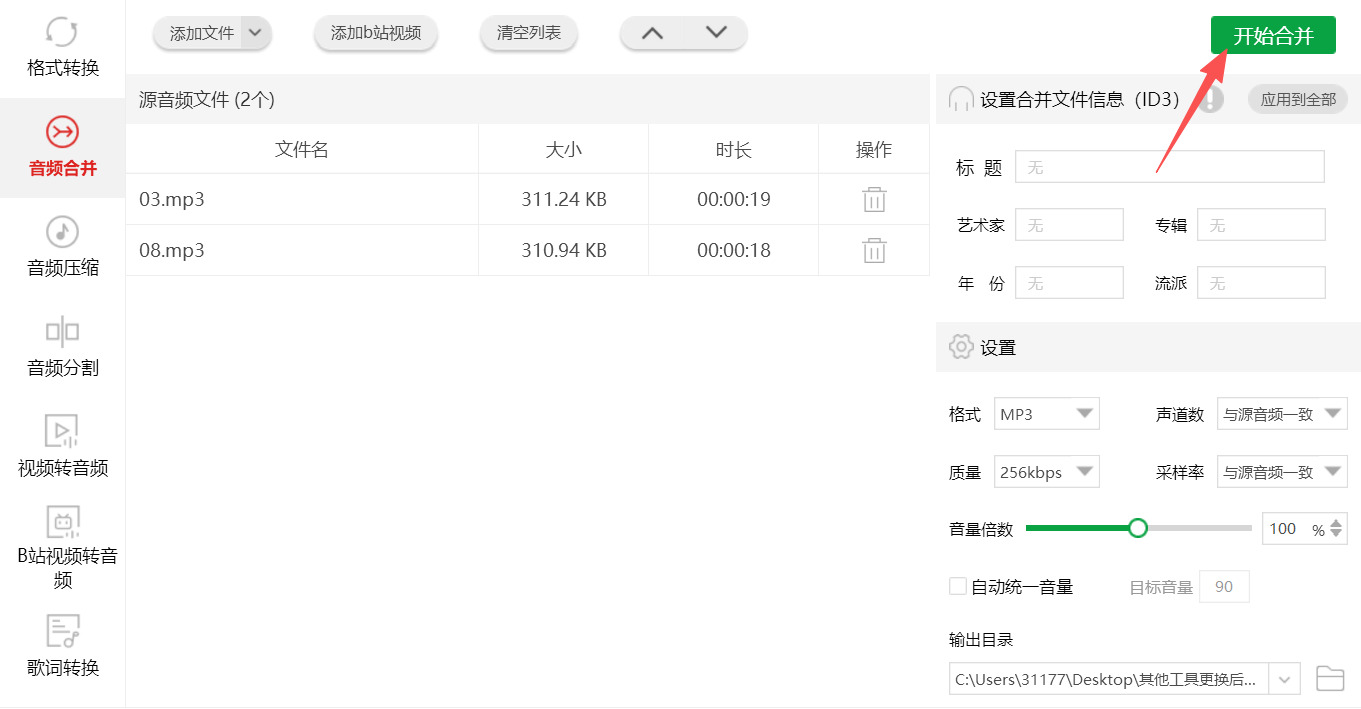This screenshot has width=1361, height=709.
Task: Select the 03.mp3 file row
Action: 527,199
